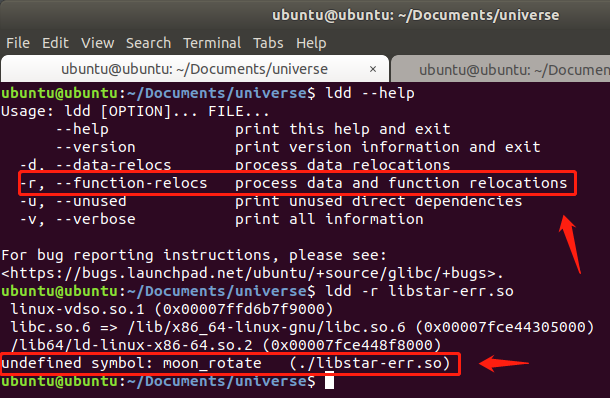Screen dimensions: 610x398
Task: Click the linux-vdso.so.1 output line
Action: [172, 309]
